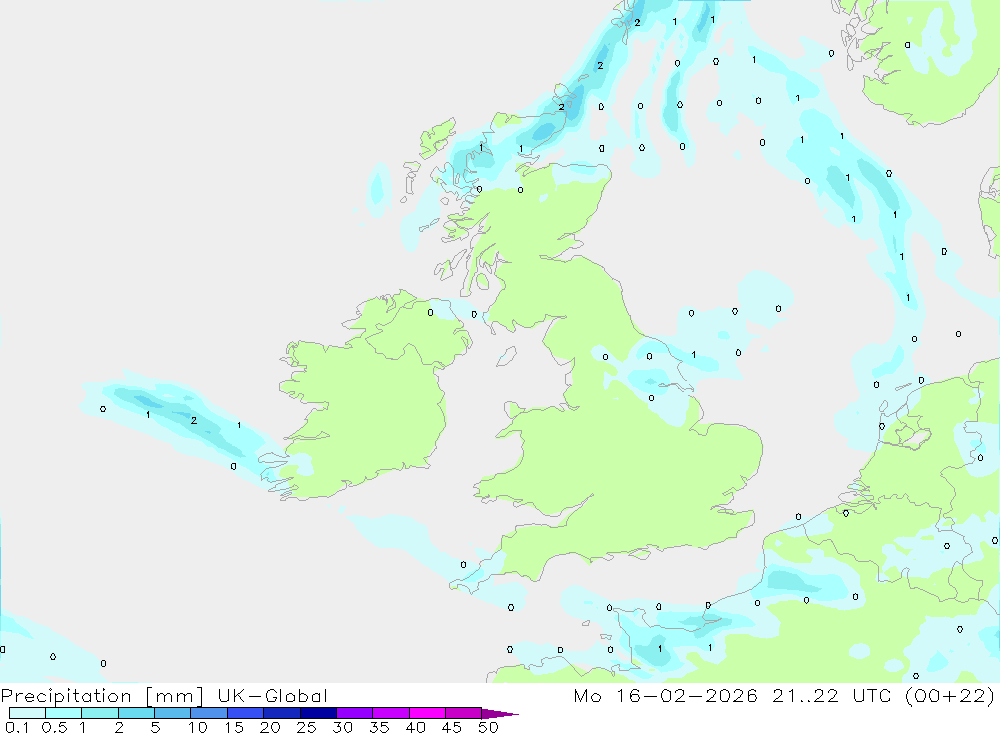Click the '10' legend scale label
This screenshot has height=733, width=1000.
198,727
